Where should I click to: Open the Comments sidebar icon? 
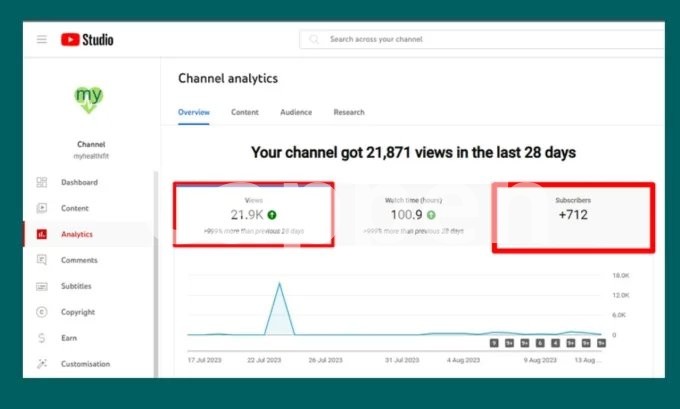42,260
